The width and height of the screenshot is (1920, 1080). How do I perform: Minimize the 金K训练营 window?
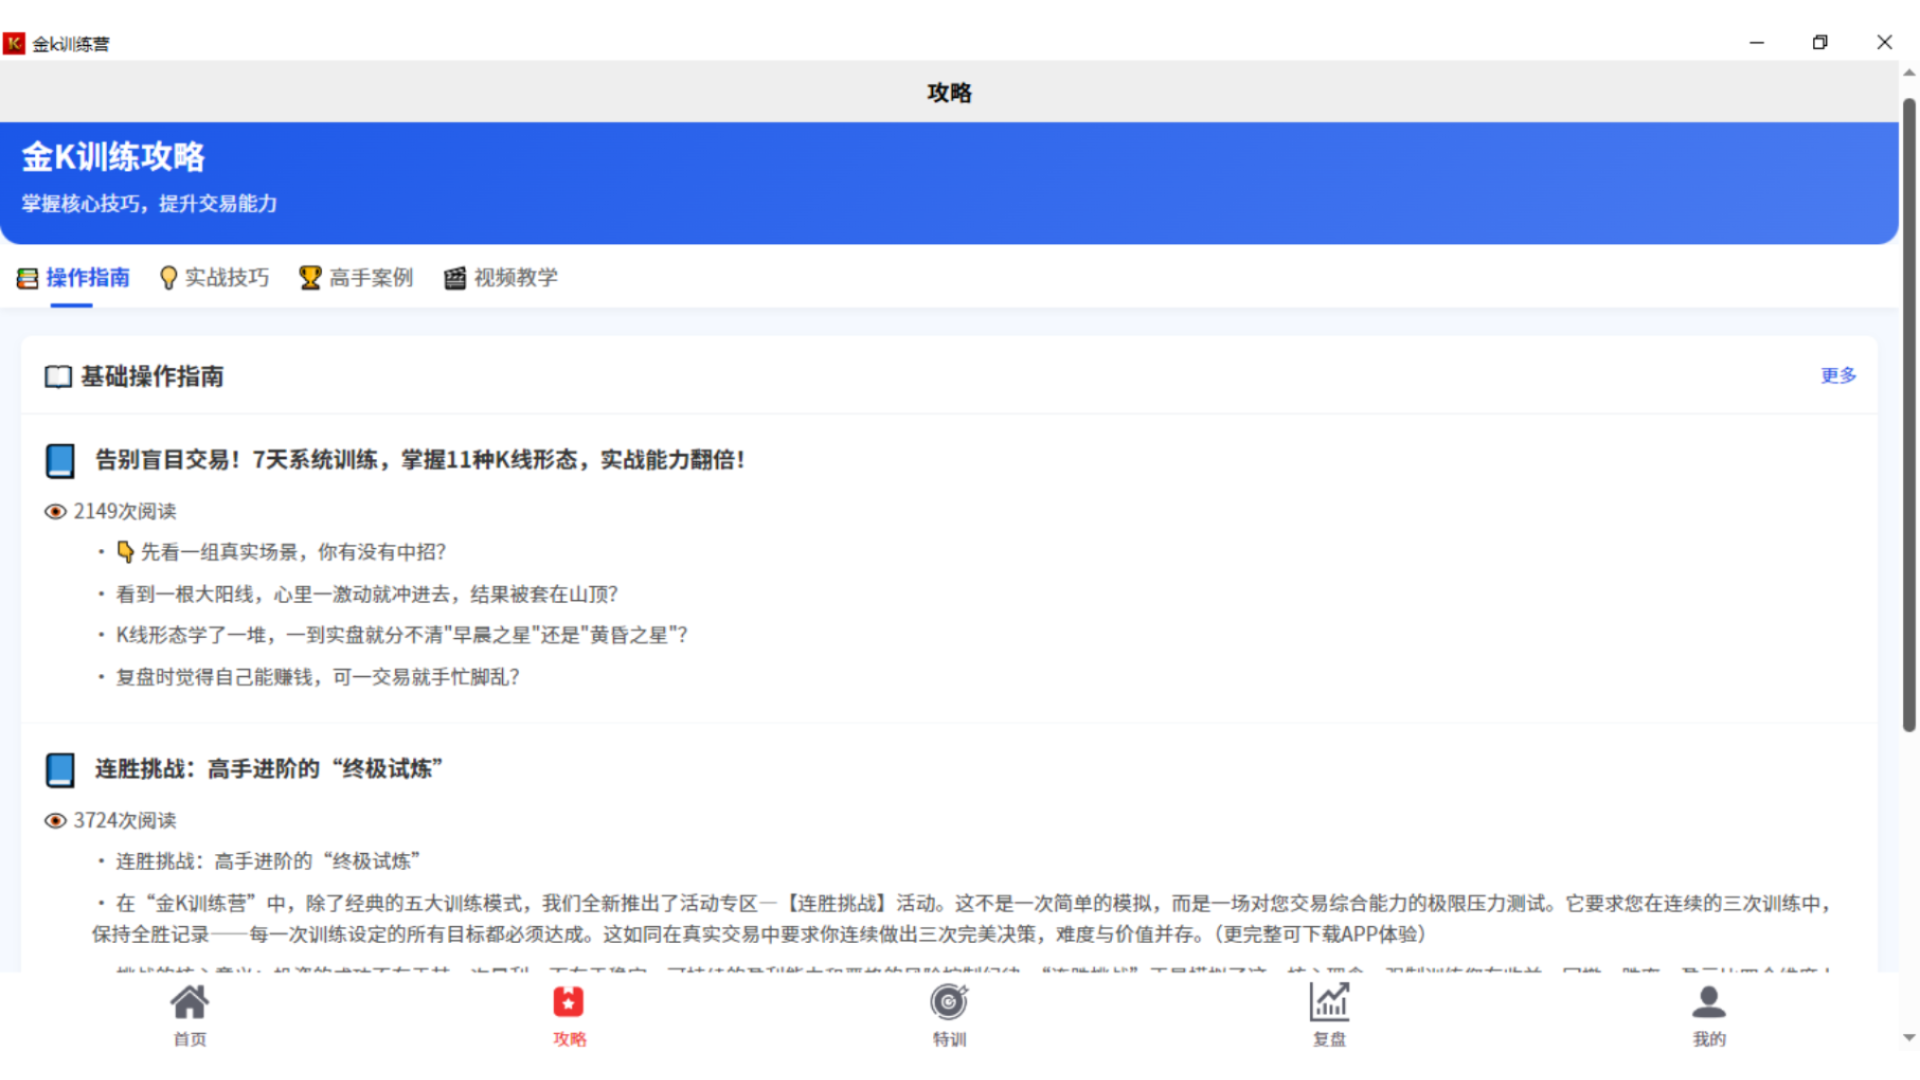[1756, 43]
